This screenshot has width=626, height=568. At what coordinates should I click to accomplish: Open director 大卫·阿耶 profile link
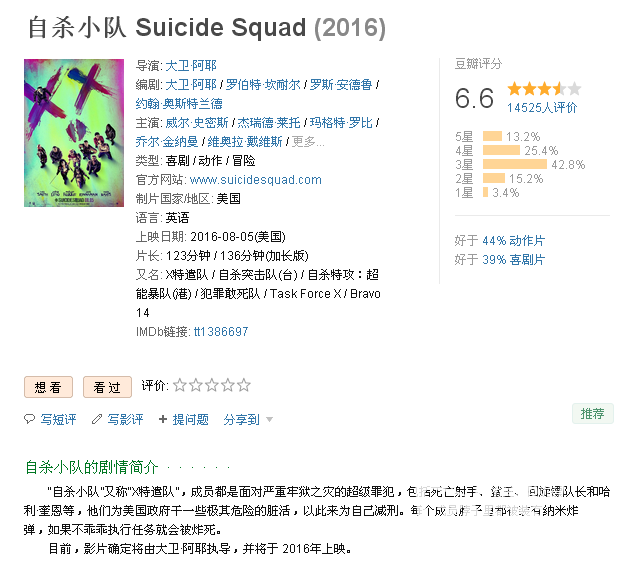[x=191, y=65]
